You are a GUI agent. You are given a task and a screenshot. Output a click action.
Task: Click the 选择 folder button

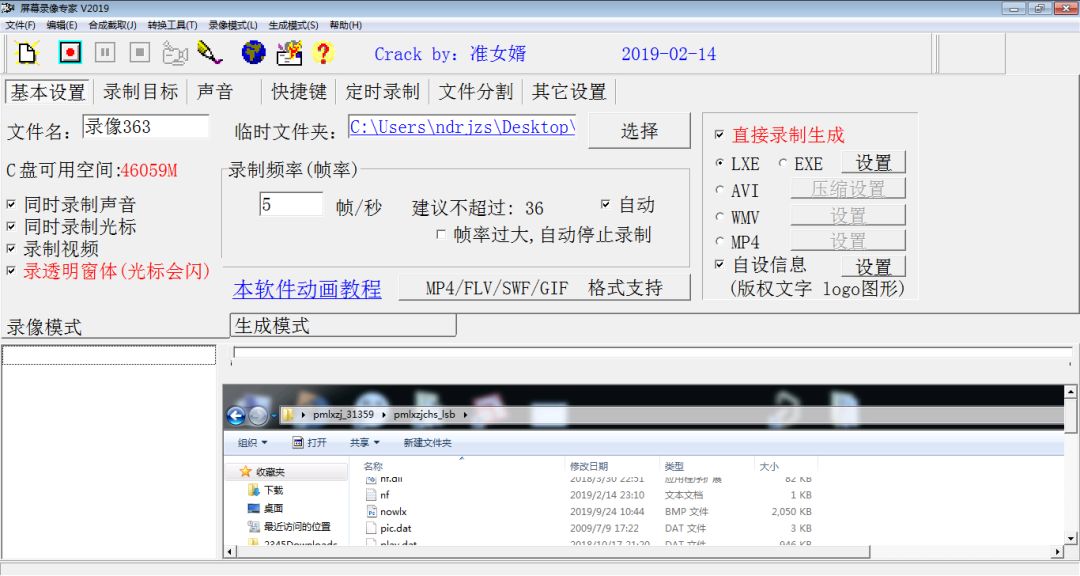(x=639, y=131)
